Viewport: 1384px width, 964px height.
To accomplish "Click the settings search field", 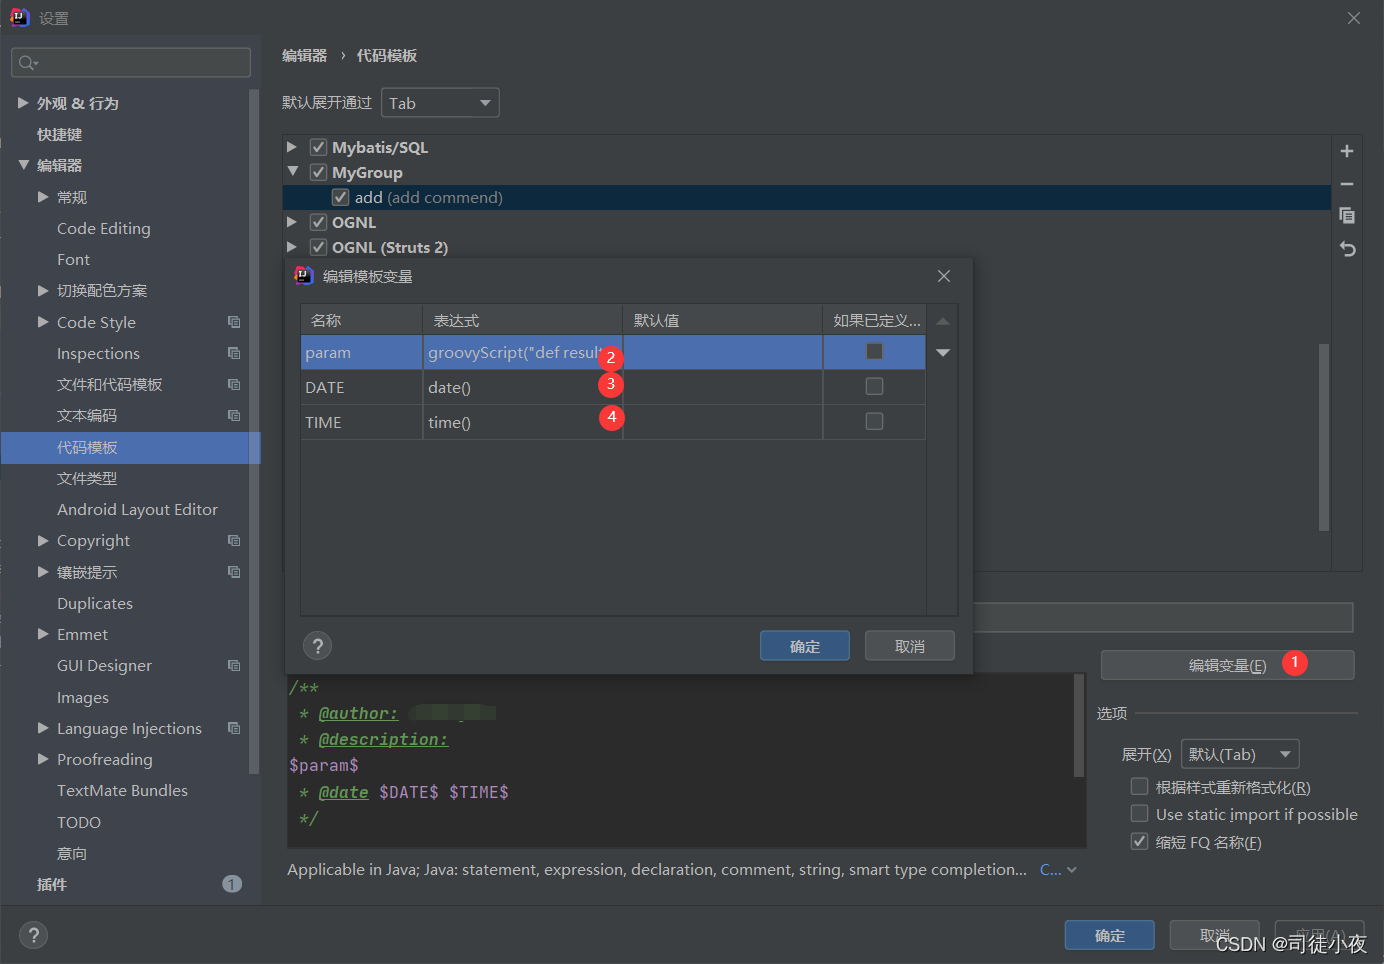I will [x=131, y=63].
